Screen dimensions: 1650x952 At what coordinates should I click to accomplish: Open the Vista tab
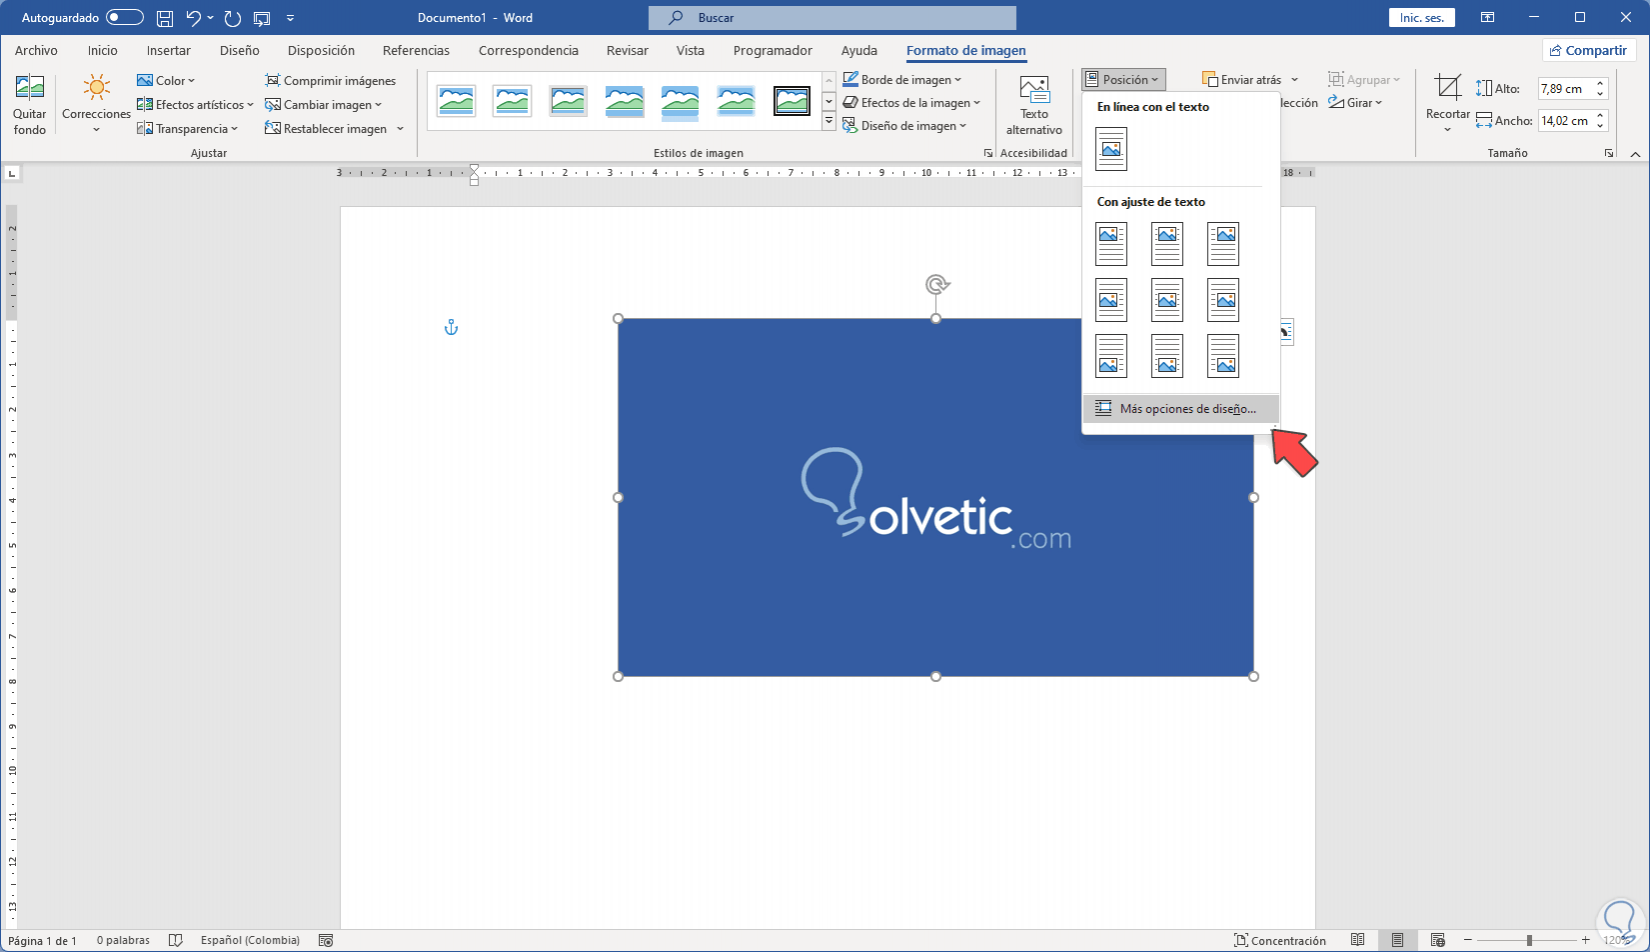[x=690, y=50]
